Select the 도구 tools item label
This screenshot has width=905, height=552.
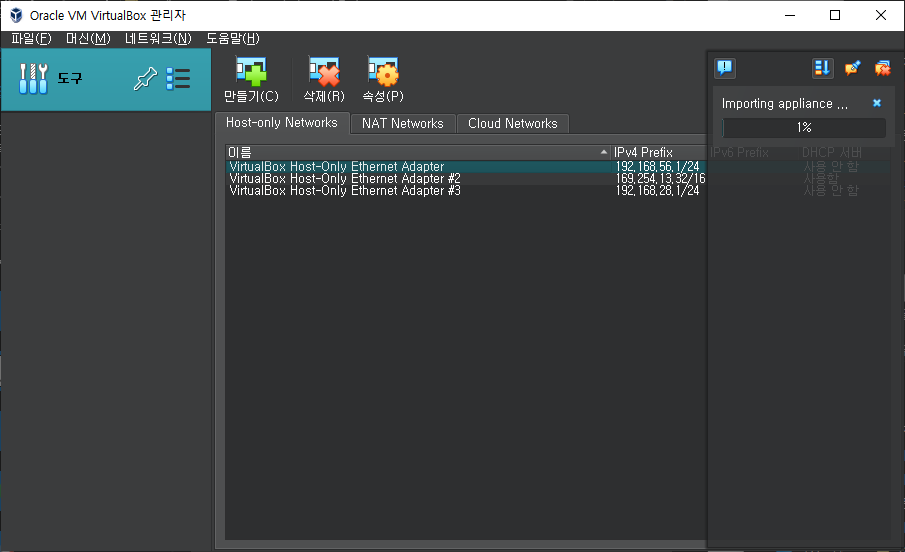70,79
